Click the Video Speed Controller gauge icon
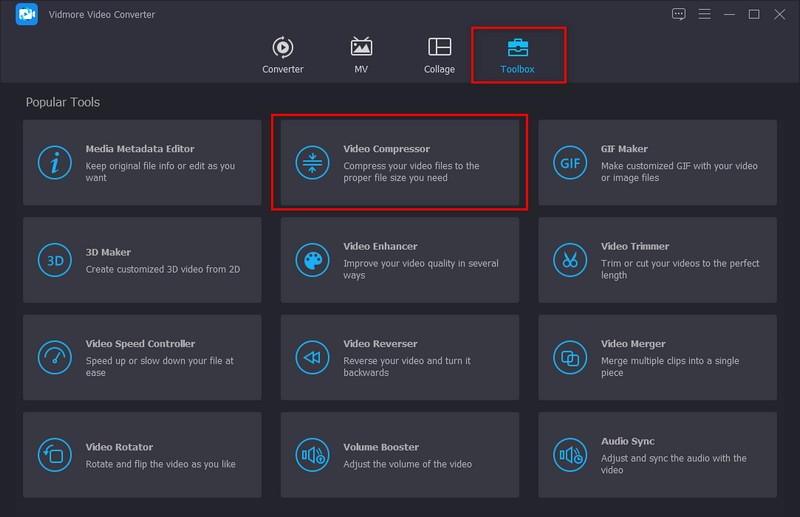Viewport: 800px width, 517px height. pos(54,357)
